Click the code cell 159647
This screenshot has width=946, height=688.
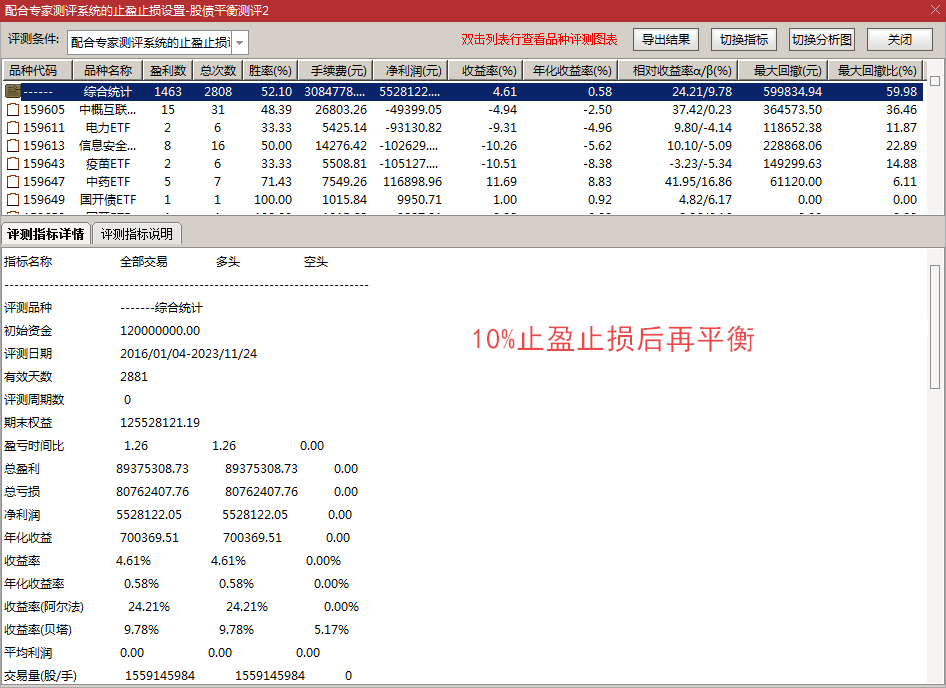tap(44, 182)
